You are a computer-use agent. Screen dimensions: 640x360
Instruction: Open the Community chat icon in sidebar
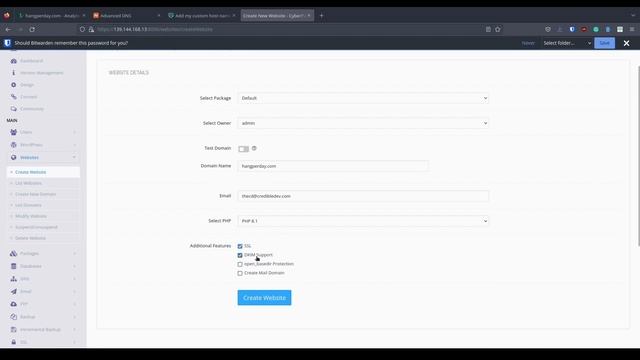[13, 109]
